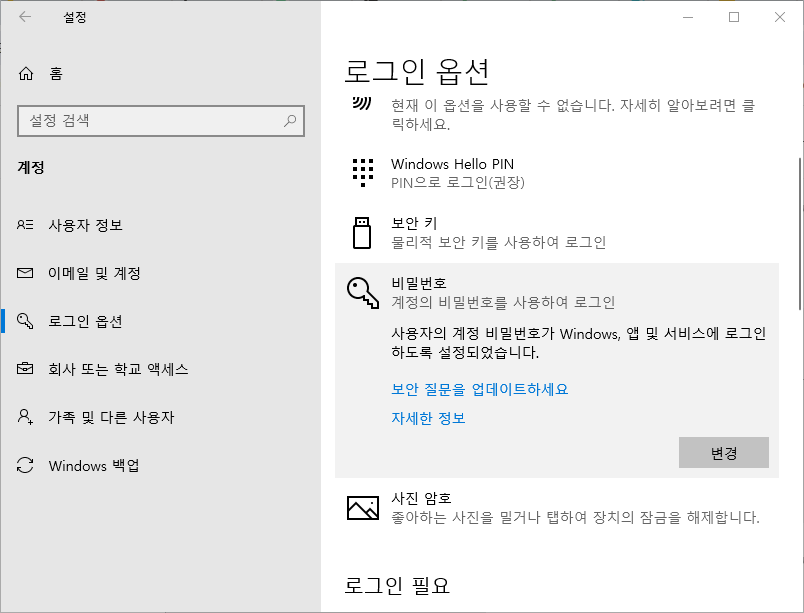The image size is (804, 613).
Task: Expand the 사진 암호 option
Action: pyautogui.click(x=557, y=508)
